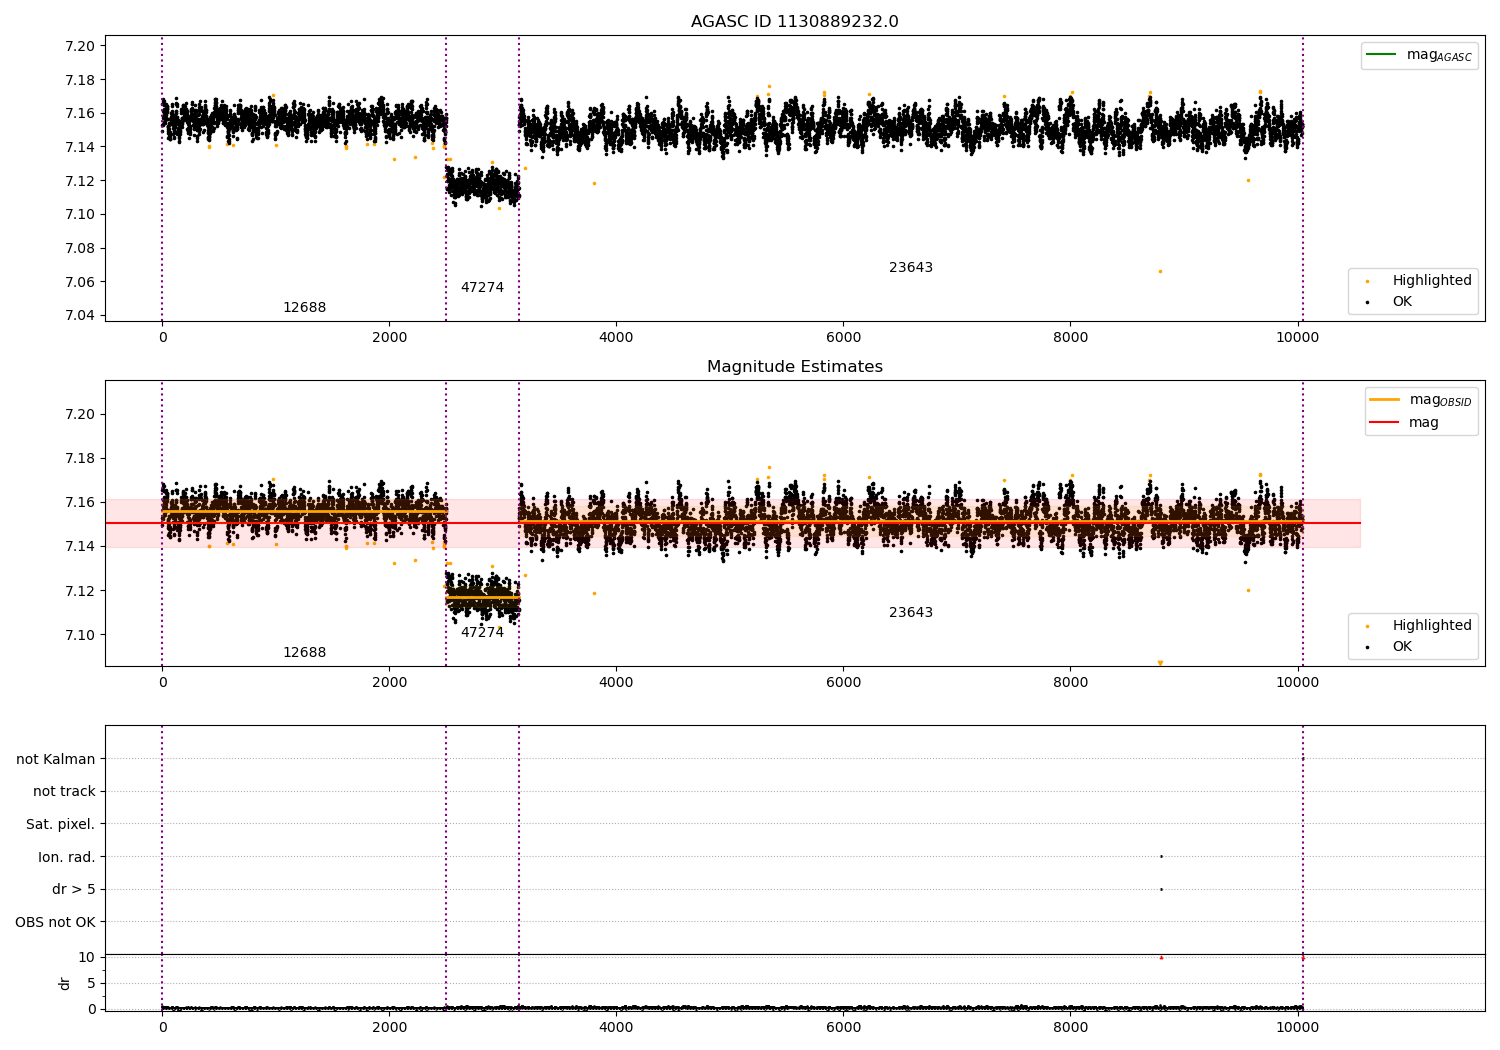Click the obsid label '12688' in top plot
The width and height of the screenshot is (1500, 1050).
click(304, 307)
